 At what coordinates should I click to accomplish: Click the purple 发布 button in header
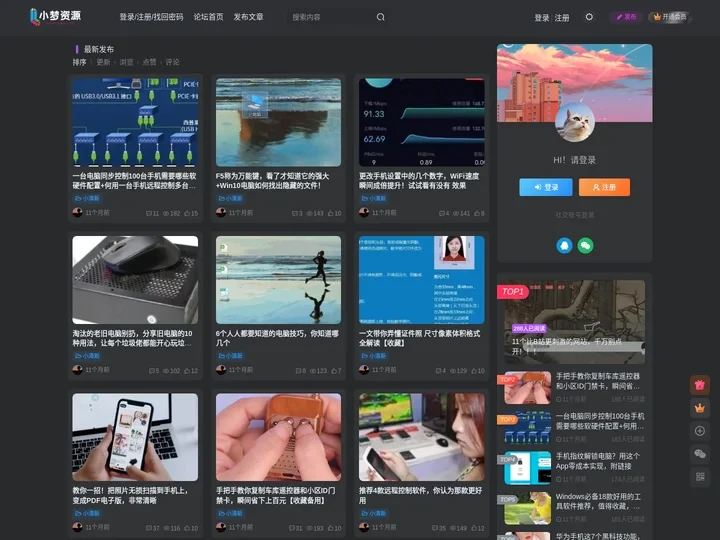click(626, 17)
